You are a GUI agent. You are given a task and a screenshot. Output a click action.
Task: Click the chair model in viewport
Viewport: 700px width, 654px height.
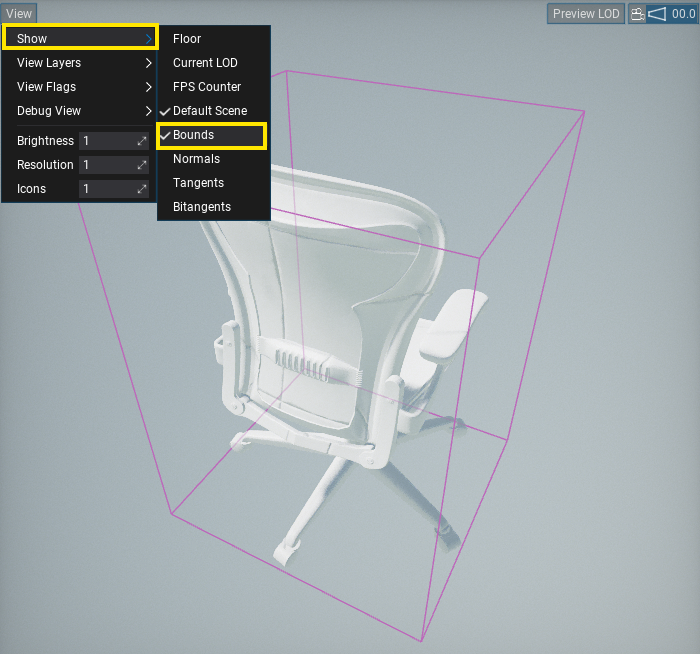344,357
